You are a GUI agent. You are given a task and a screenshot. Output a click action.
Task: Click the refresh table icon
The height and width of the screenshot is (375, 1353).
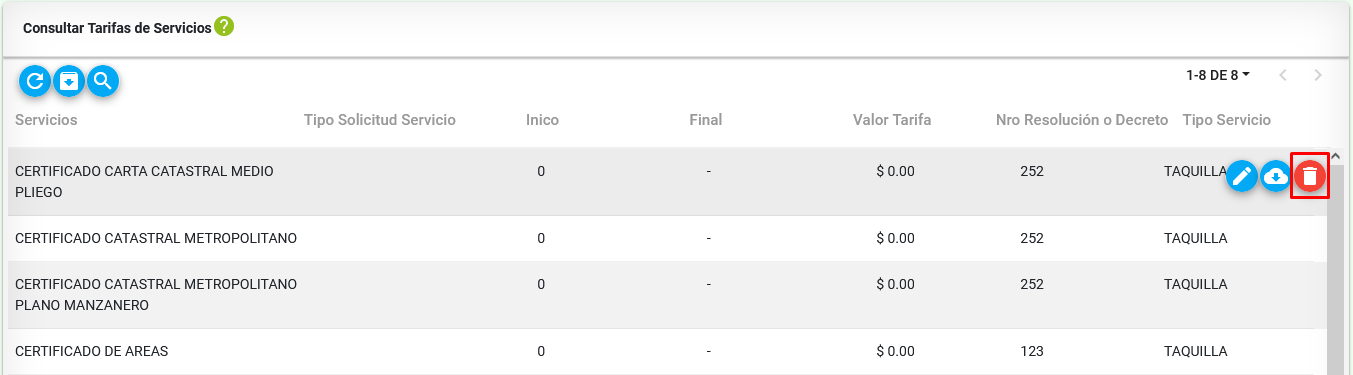tap(35, 81)
